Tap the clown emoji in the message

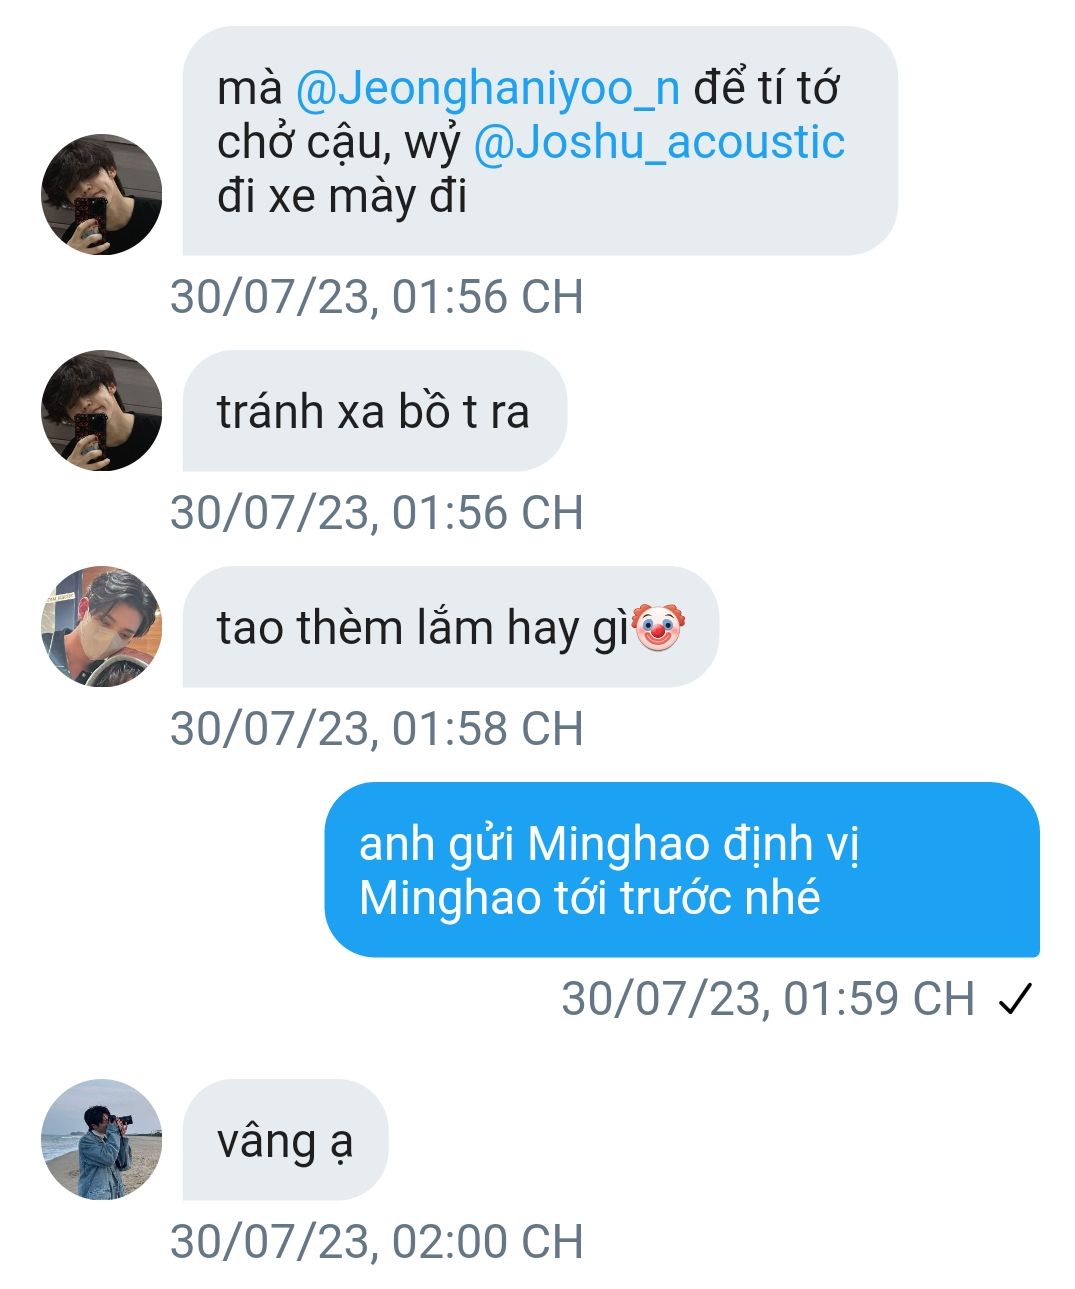[658, 627]
